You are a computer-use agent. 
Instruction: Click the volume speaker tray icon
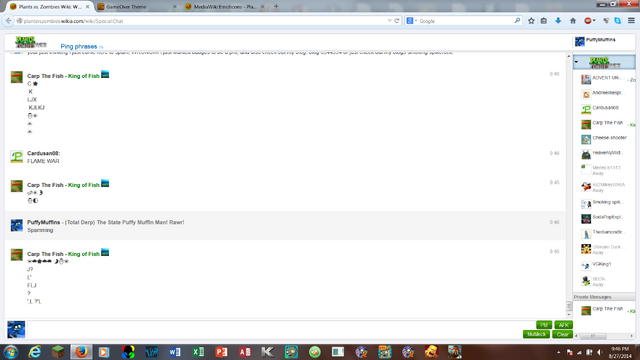coord(599,352)
